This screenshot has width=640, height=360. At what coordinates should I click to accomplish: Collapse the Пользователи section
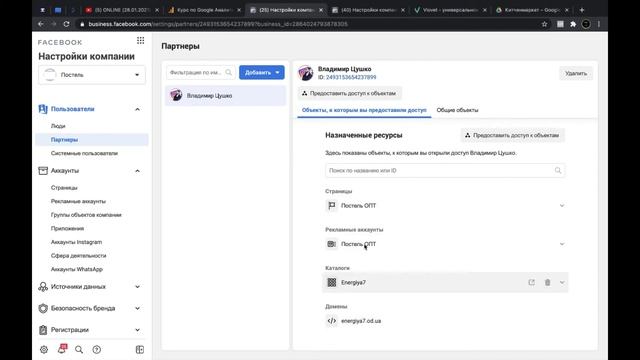click(x=138, y=109)
